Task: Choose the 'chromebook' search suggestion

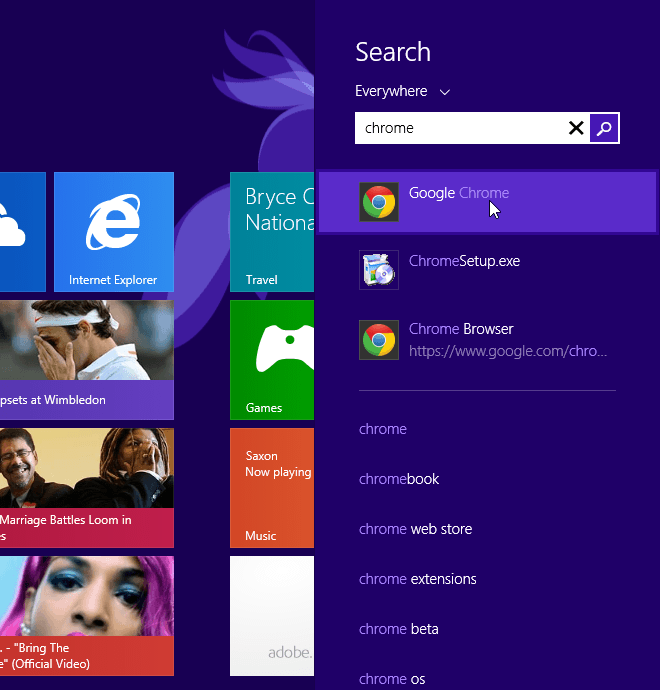Action: (399, 479)
